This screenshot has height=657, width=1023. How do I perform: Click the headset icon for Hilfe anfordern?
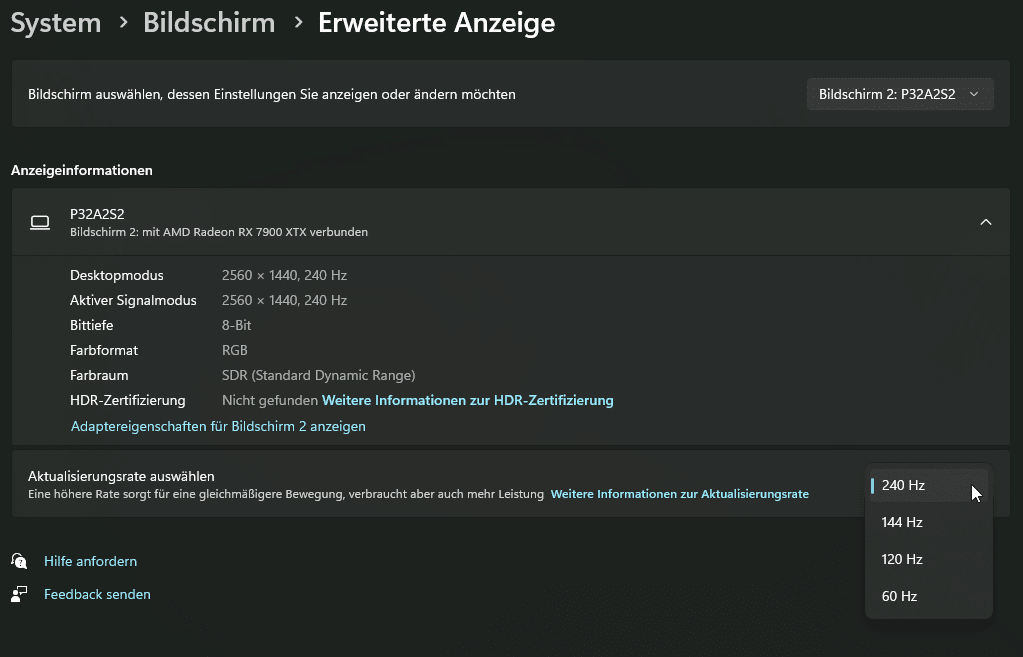[x=19, y=561]
